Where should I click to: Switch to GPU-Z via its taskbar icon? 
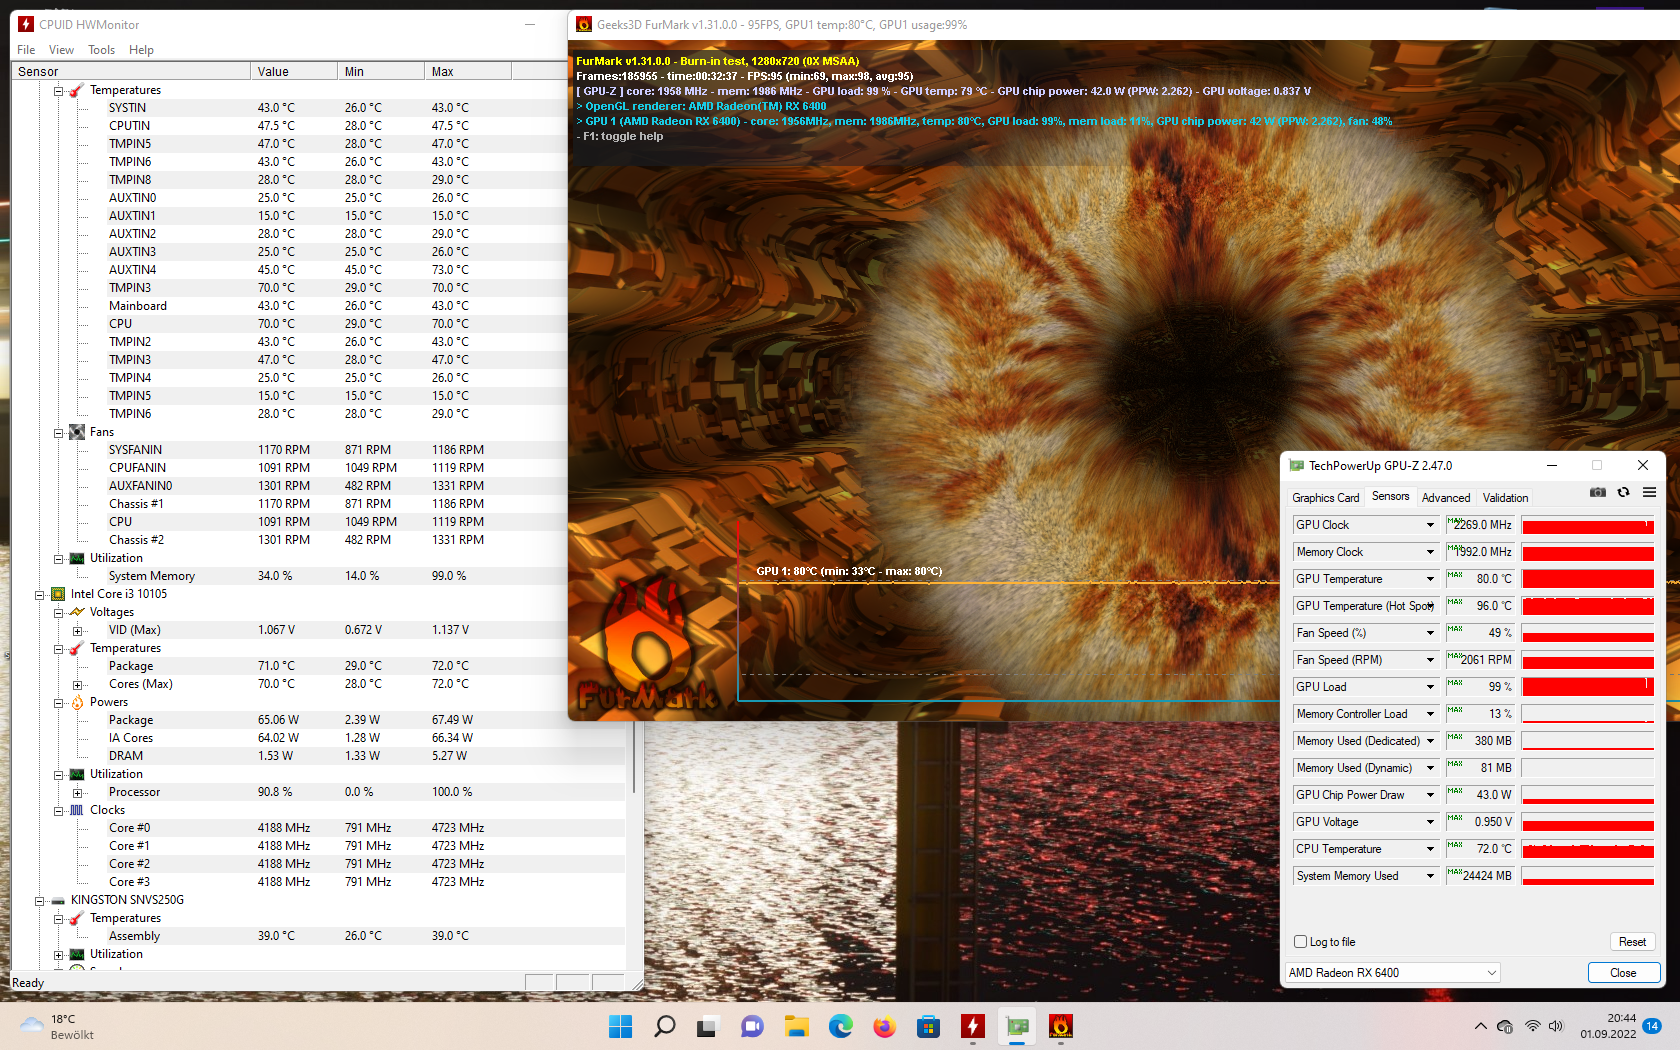pyautogui.click(x=1017, y=1026)
